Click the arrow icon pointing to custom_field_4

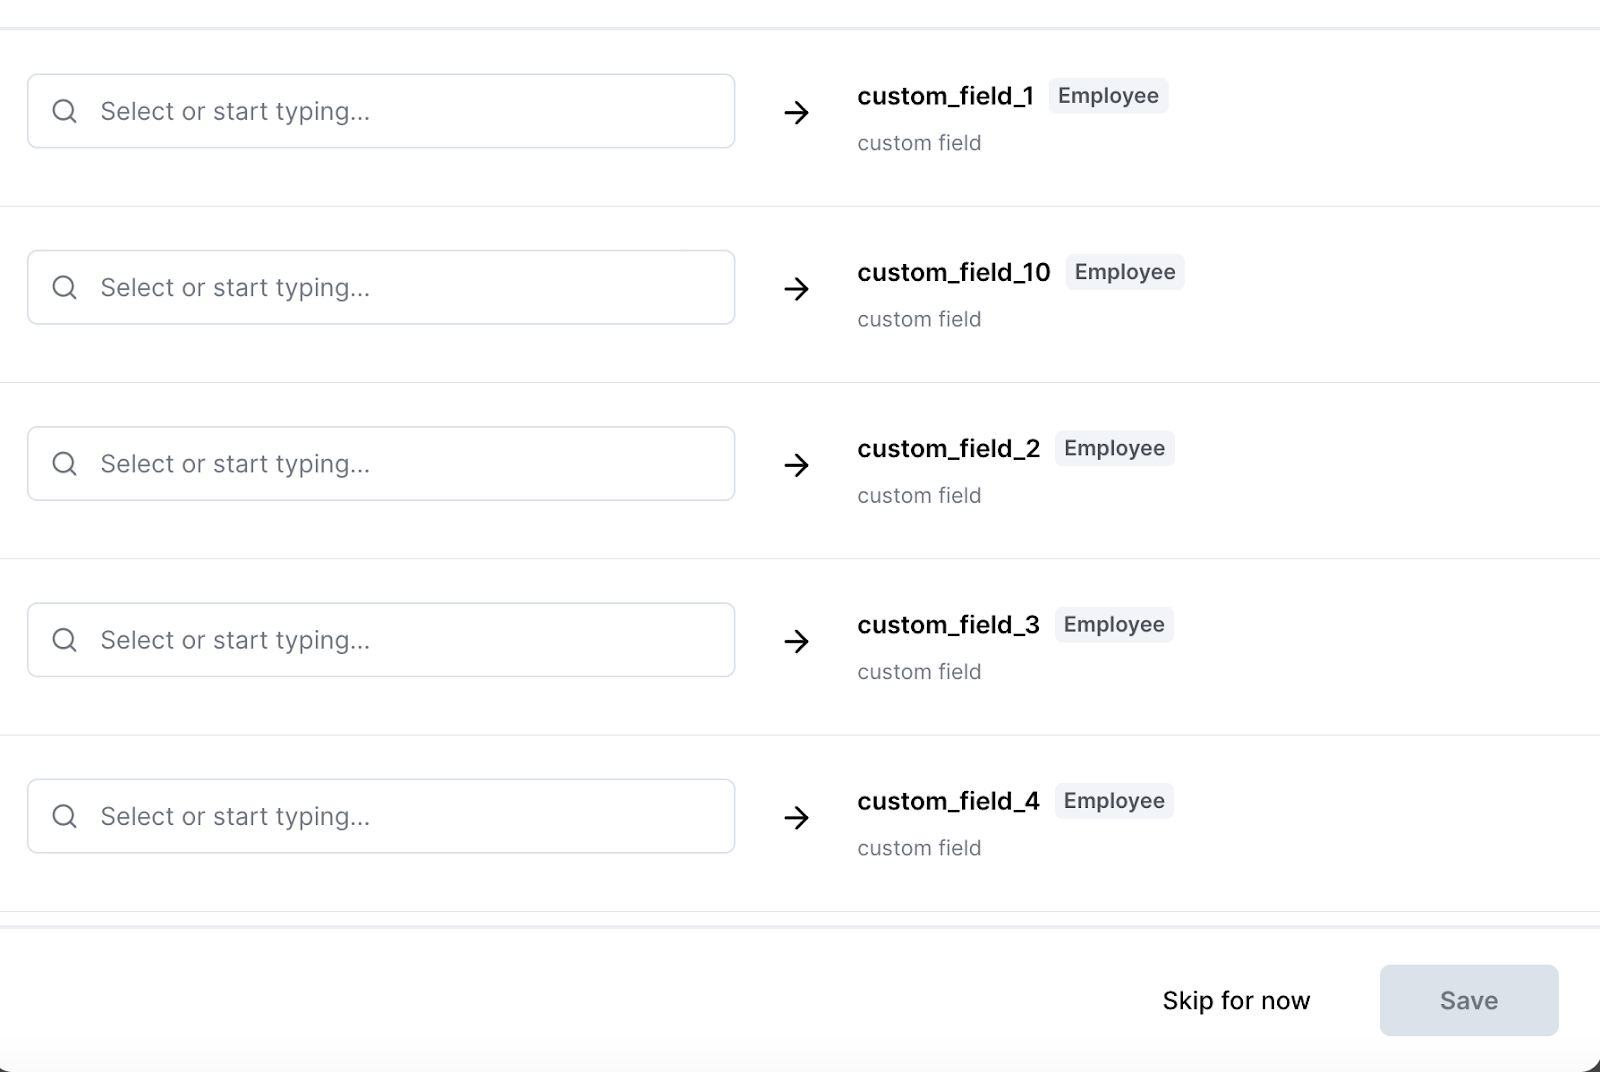click(796, 818)
